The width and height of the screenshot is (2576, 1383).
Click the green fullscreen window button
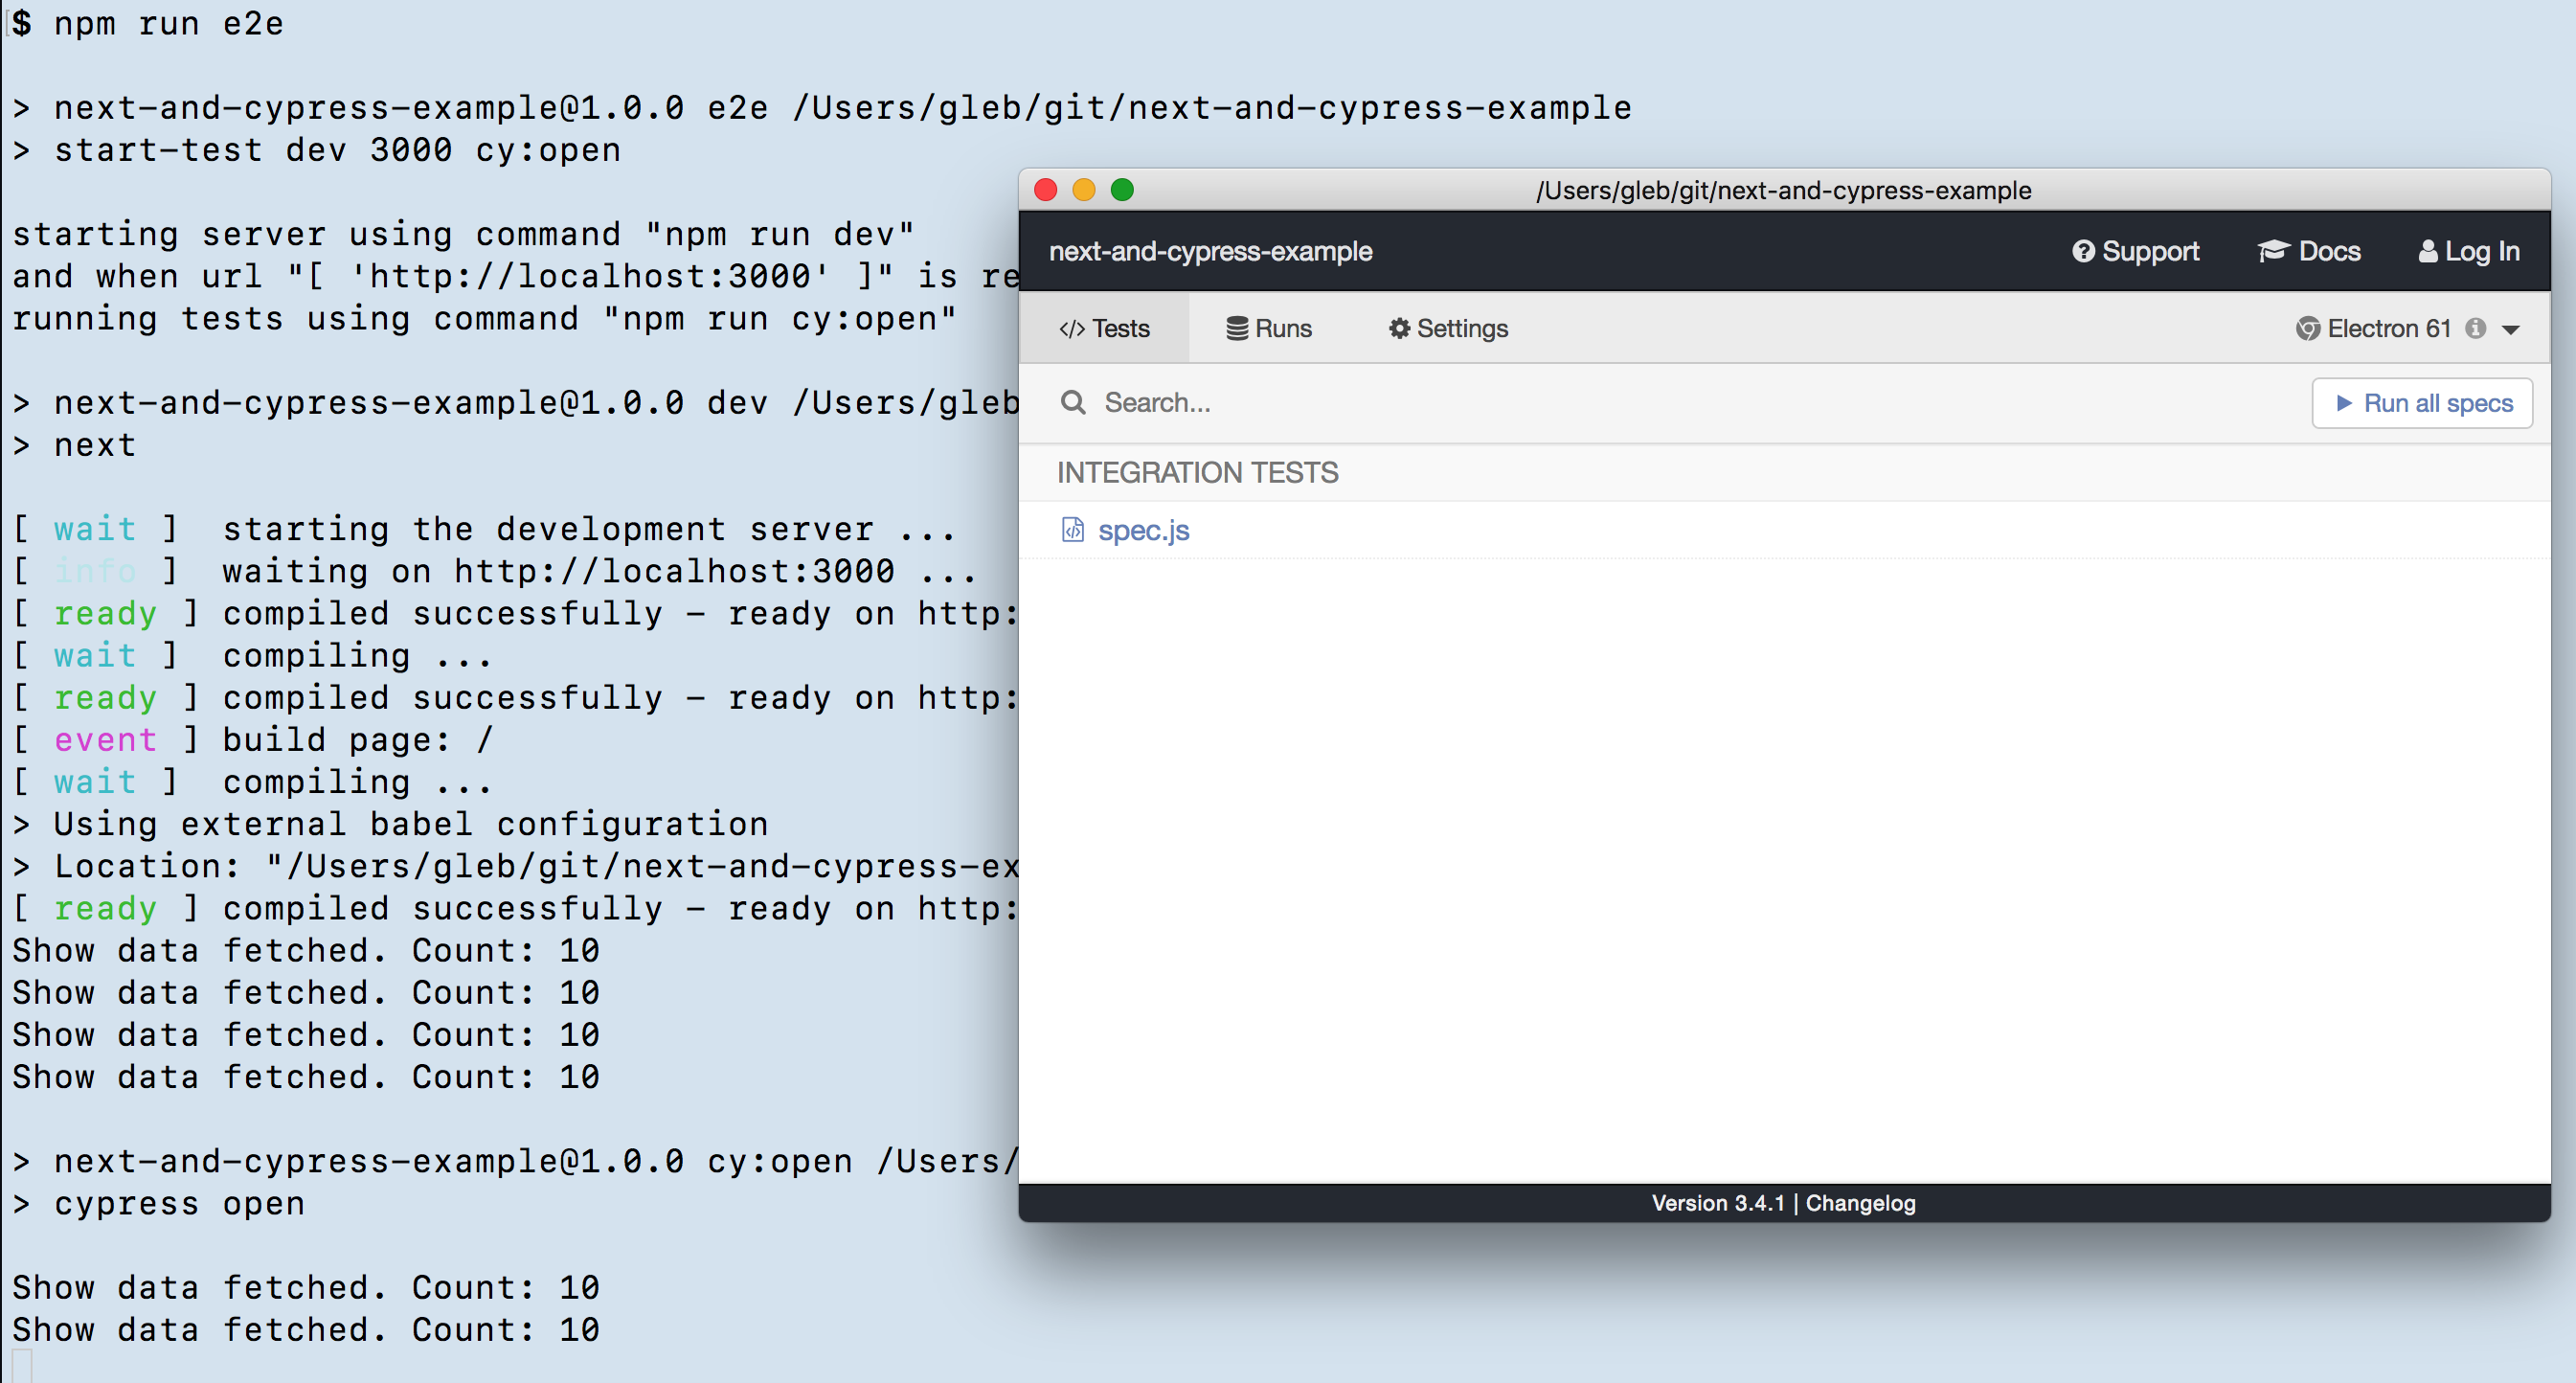click(x=1122, y=190)
